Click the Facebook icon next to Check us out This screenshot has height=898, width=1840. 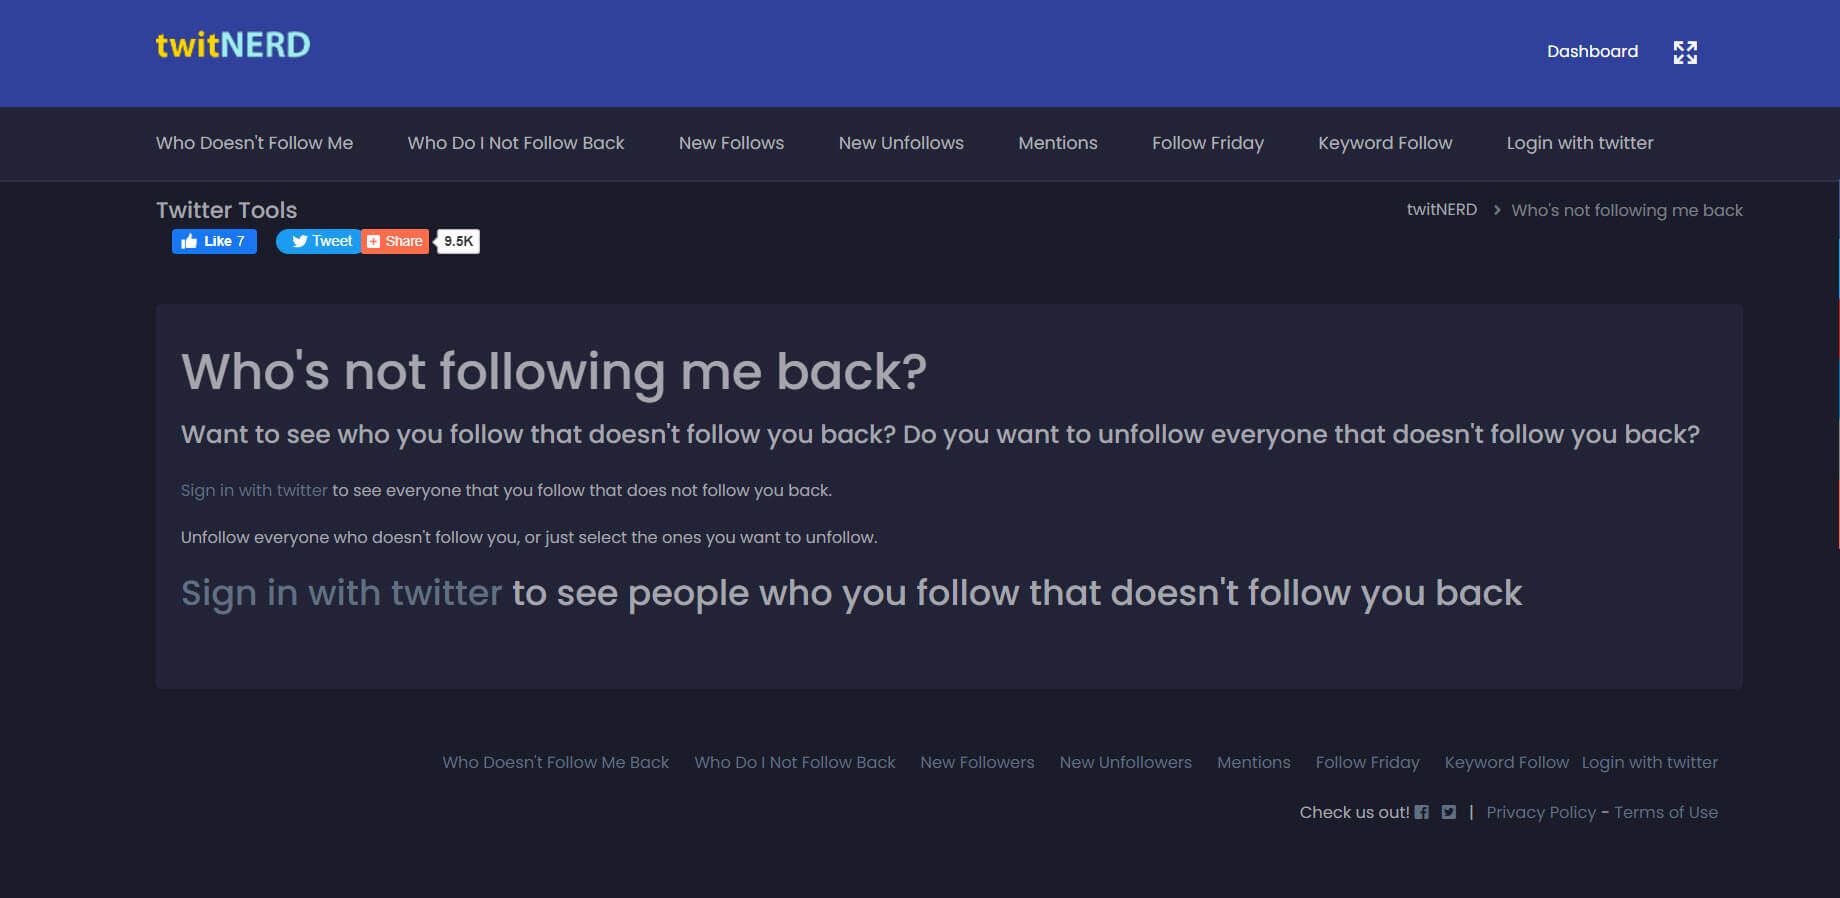(1422, 812)
